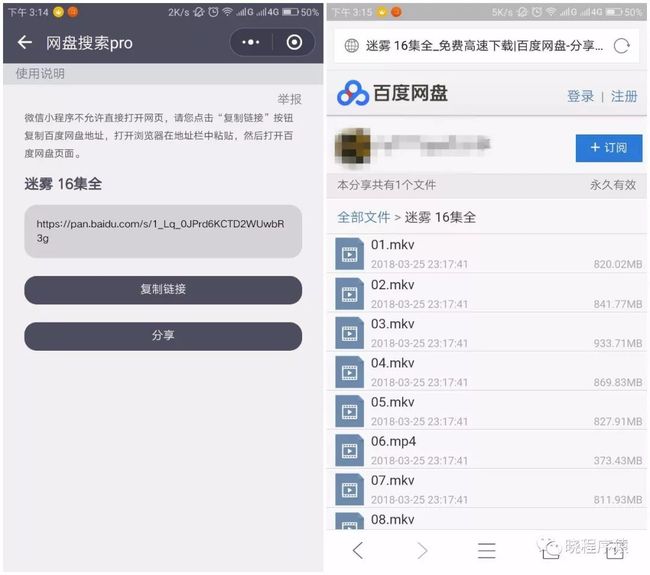
Task: Go forward with browser right arrow
Action: click(422, 551)
